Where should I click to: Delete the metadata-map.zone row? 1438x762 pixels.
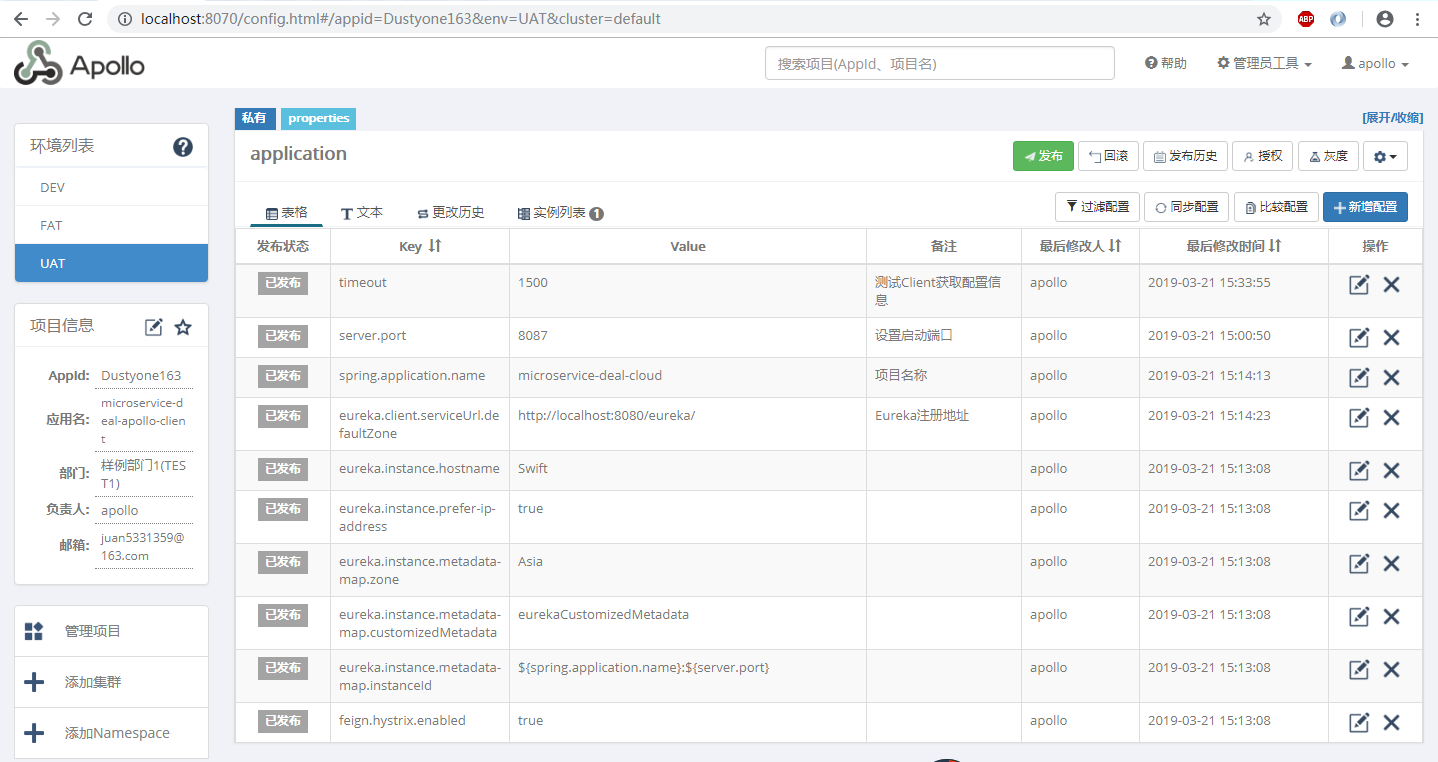point(1391,564)
